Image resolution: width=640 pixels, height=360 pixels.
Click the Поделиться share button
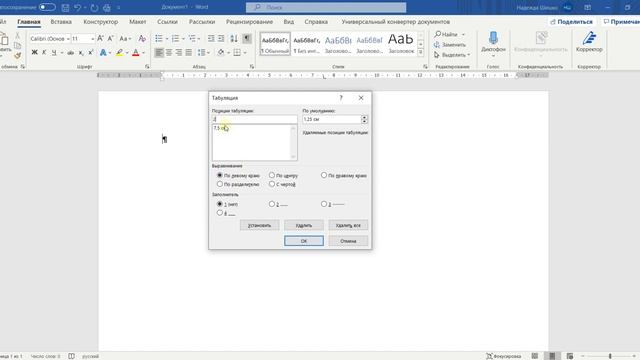[x=571, y=22]
